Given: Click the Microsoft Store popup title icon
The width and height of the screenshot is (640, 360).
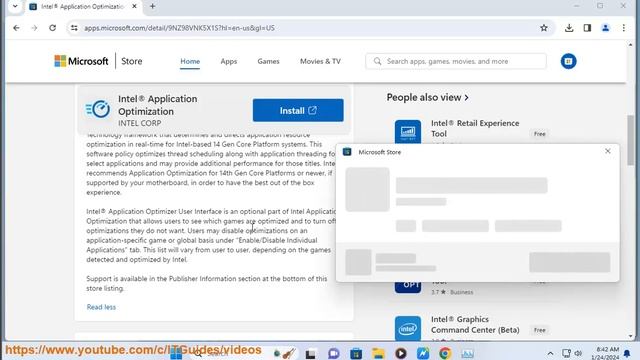Looking at the screenshot, I should (347, 152).
